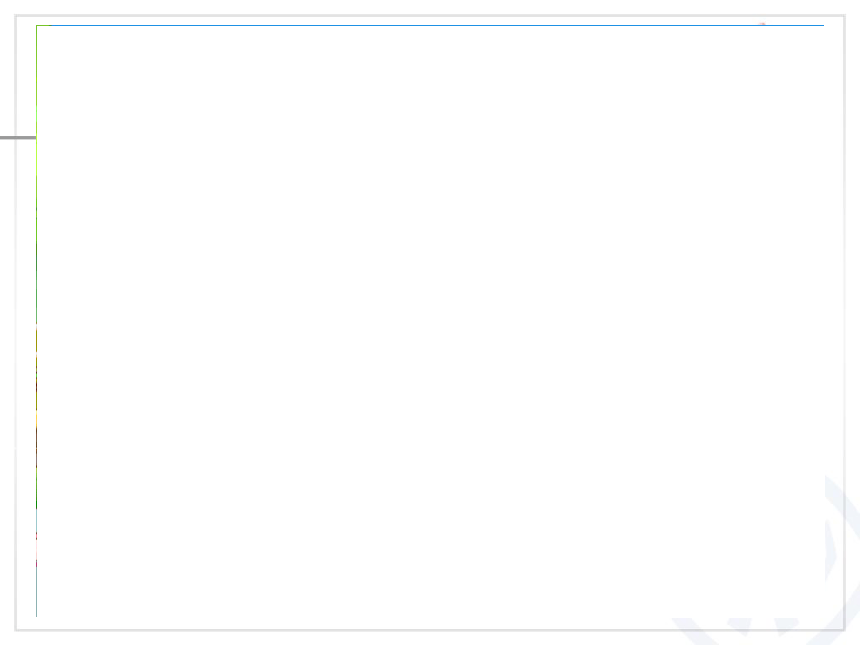This screenshot has height=645, width=860.
Task: Click the right end of the blue line
Action: [822, 25]
